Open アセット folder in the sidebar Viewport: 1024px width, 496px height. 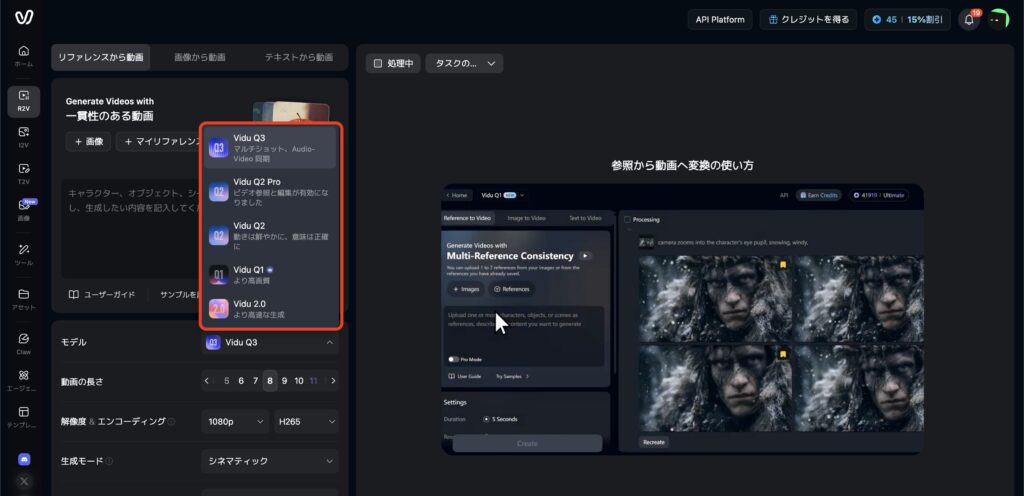pos(24,300)
